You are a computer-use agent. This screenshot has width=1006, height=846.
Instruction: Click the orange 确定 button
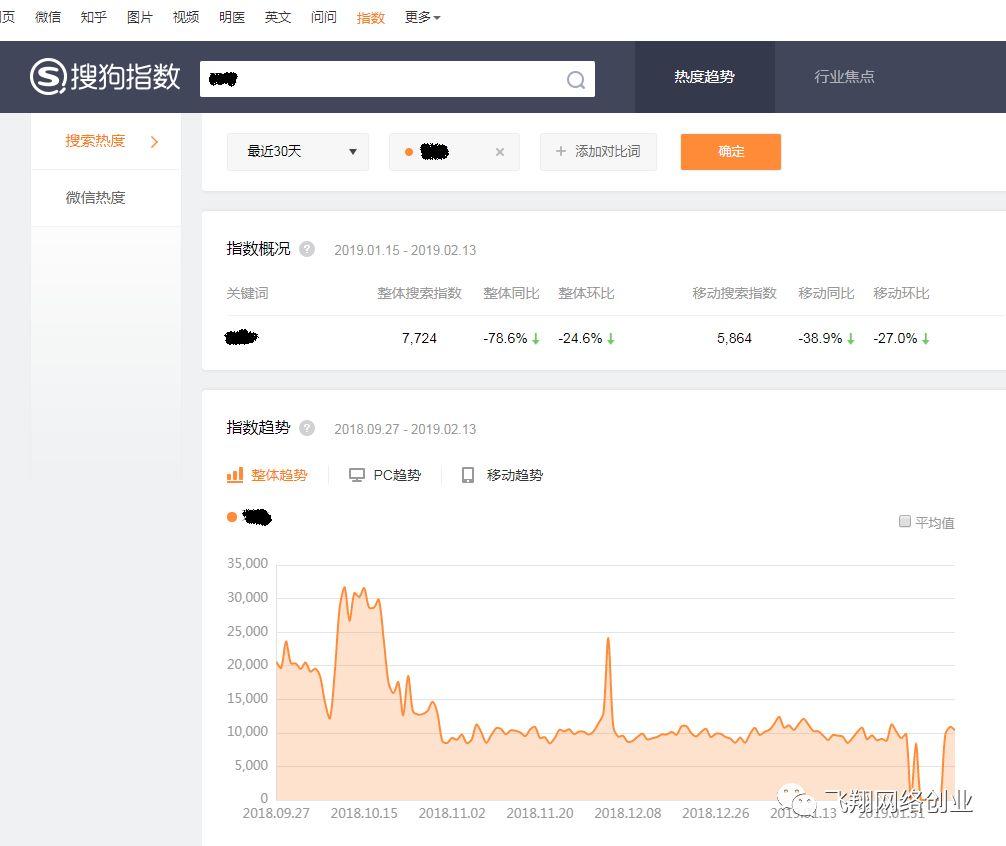730,151
